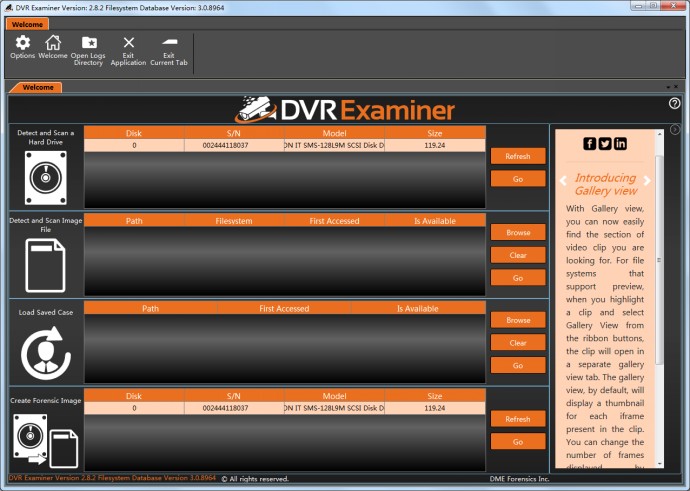Click DVR Examiner version footer text
The image size is (690, 491).
click(112, 478)
